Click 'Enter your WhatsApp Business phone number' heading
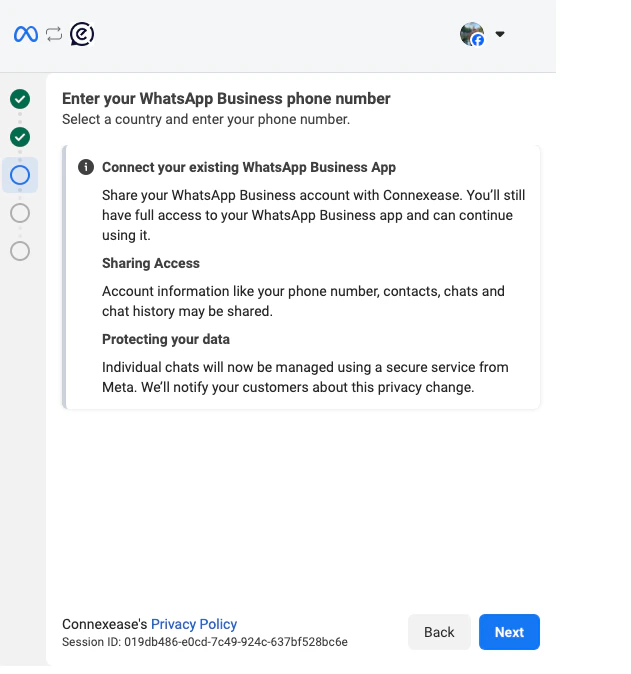Image resolution: width=631 pixels, height=674 pixels. click(226, 98)
